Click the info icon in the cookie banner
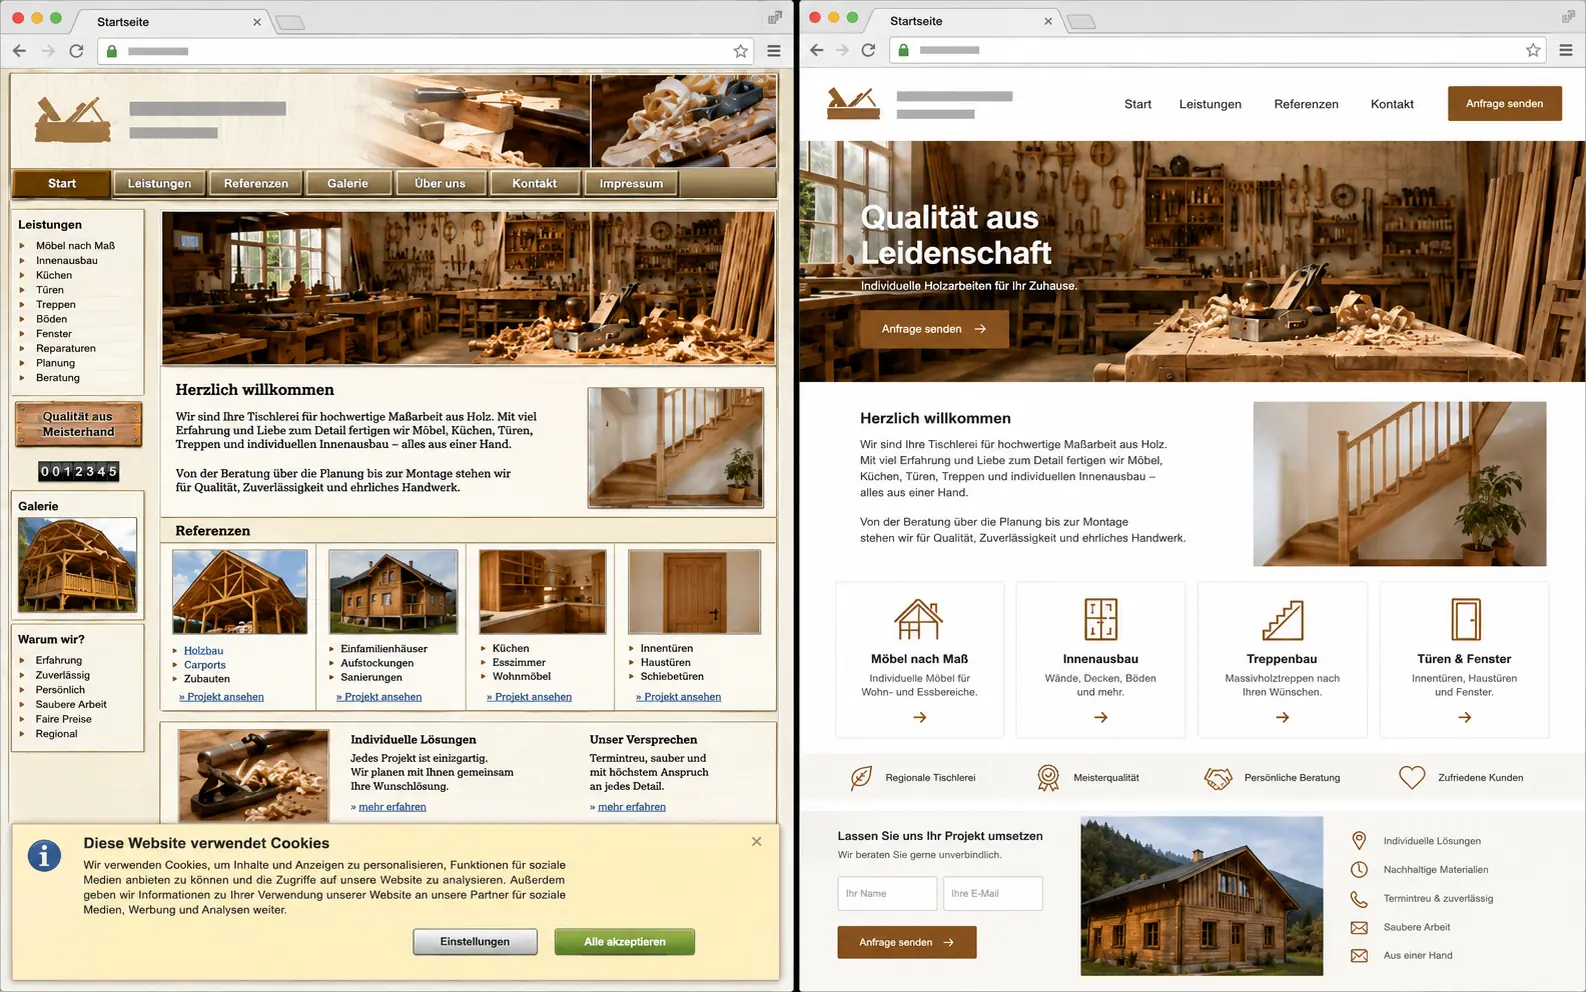 click(44, 856)
